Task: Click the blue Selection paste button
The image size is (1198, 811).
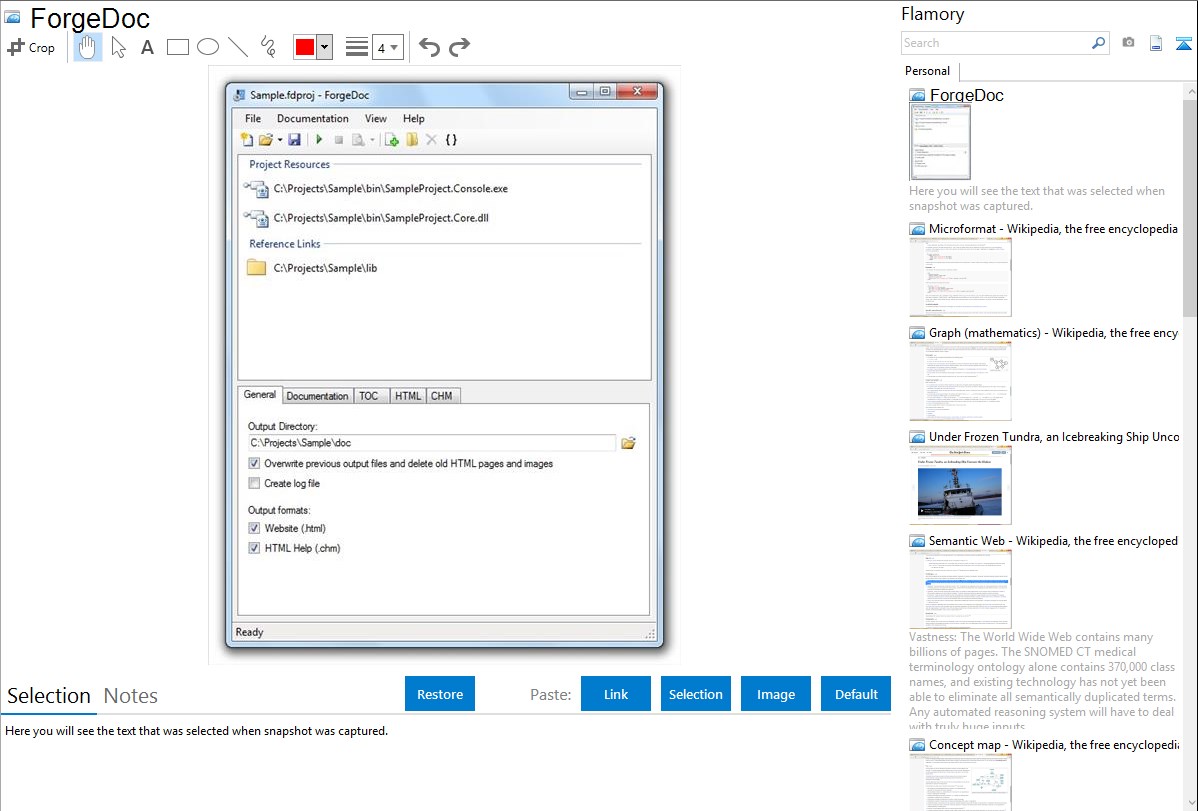Action: (x=696, y=694)
